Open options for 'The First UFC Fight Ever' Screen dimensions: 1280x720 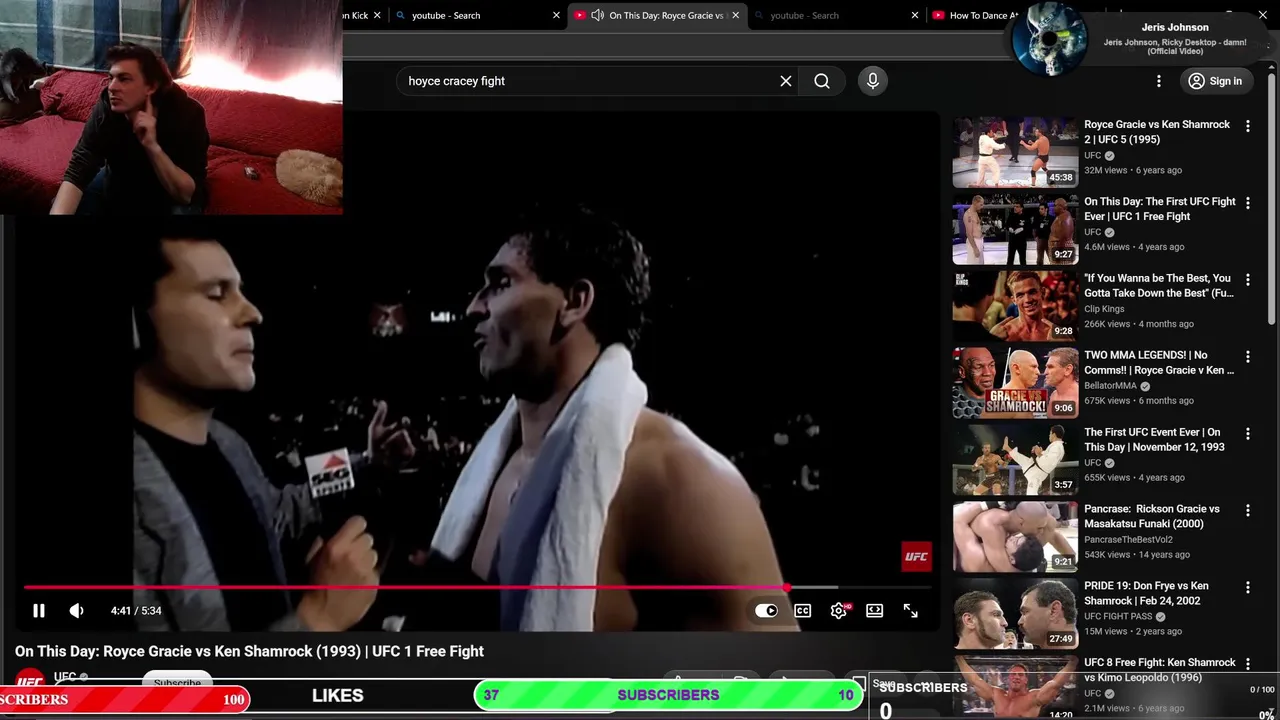pos(1247,203)
